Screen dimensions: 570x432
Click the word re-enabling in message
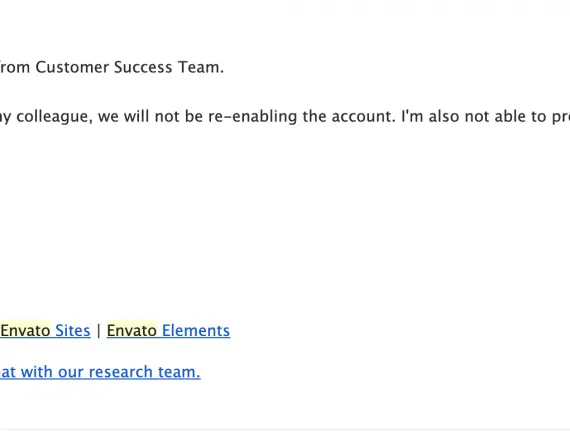pos(253,116)
